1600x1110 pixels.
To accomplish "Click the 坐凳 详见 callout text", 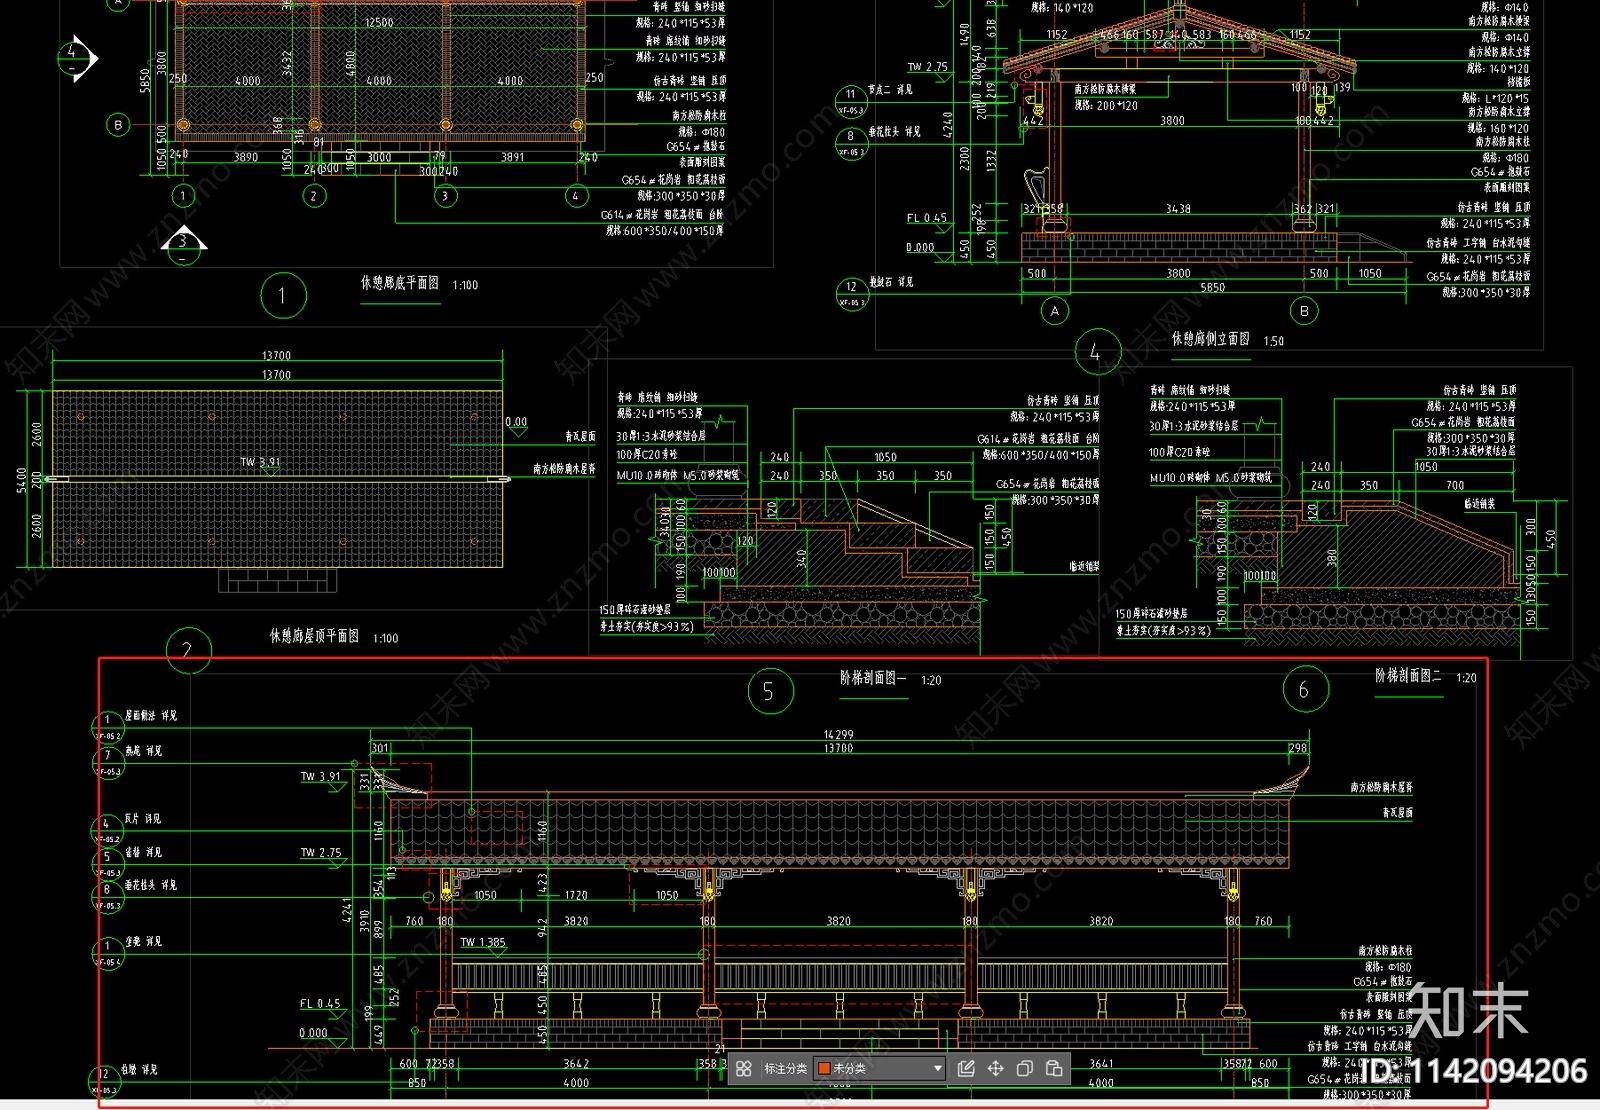I will [143, 942].
